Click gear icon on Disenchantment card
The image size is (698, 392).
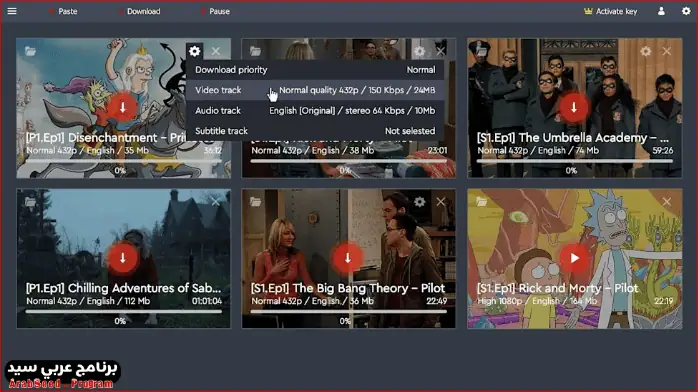click(195, 51)
